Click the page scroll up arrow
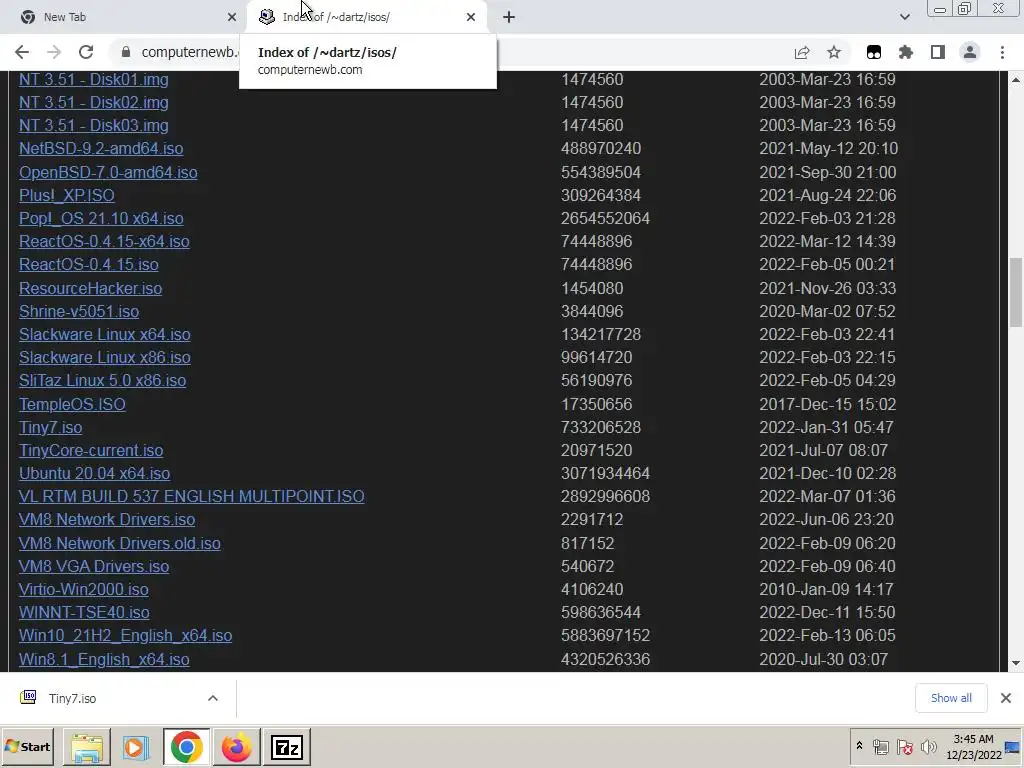The width and height of the screenshot is (1024, 768). point(1016,80)
